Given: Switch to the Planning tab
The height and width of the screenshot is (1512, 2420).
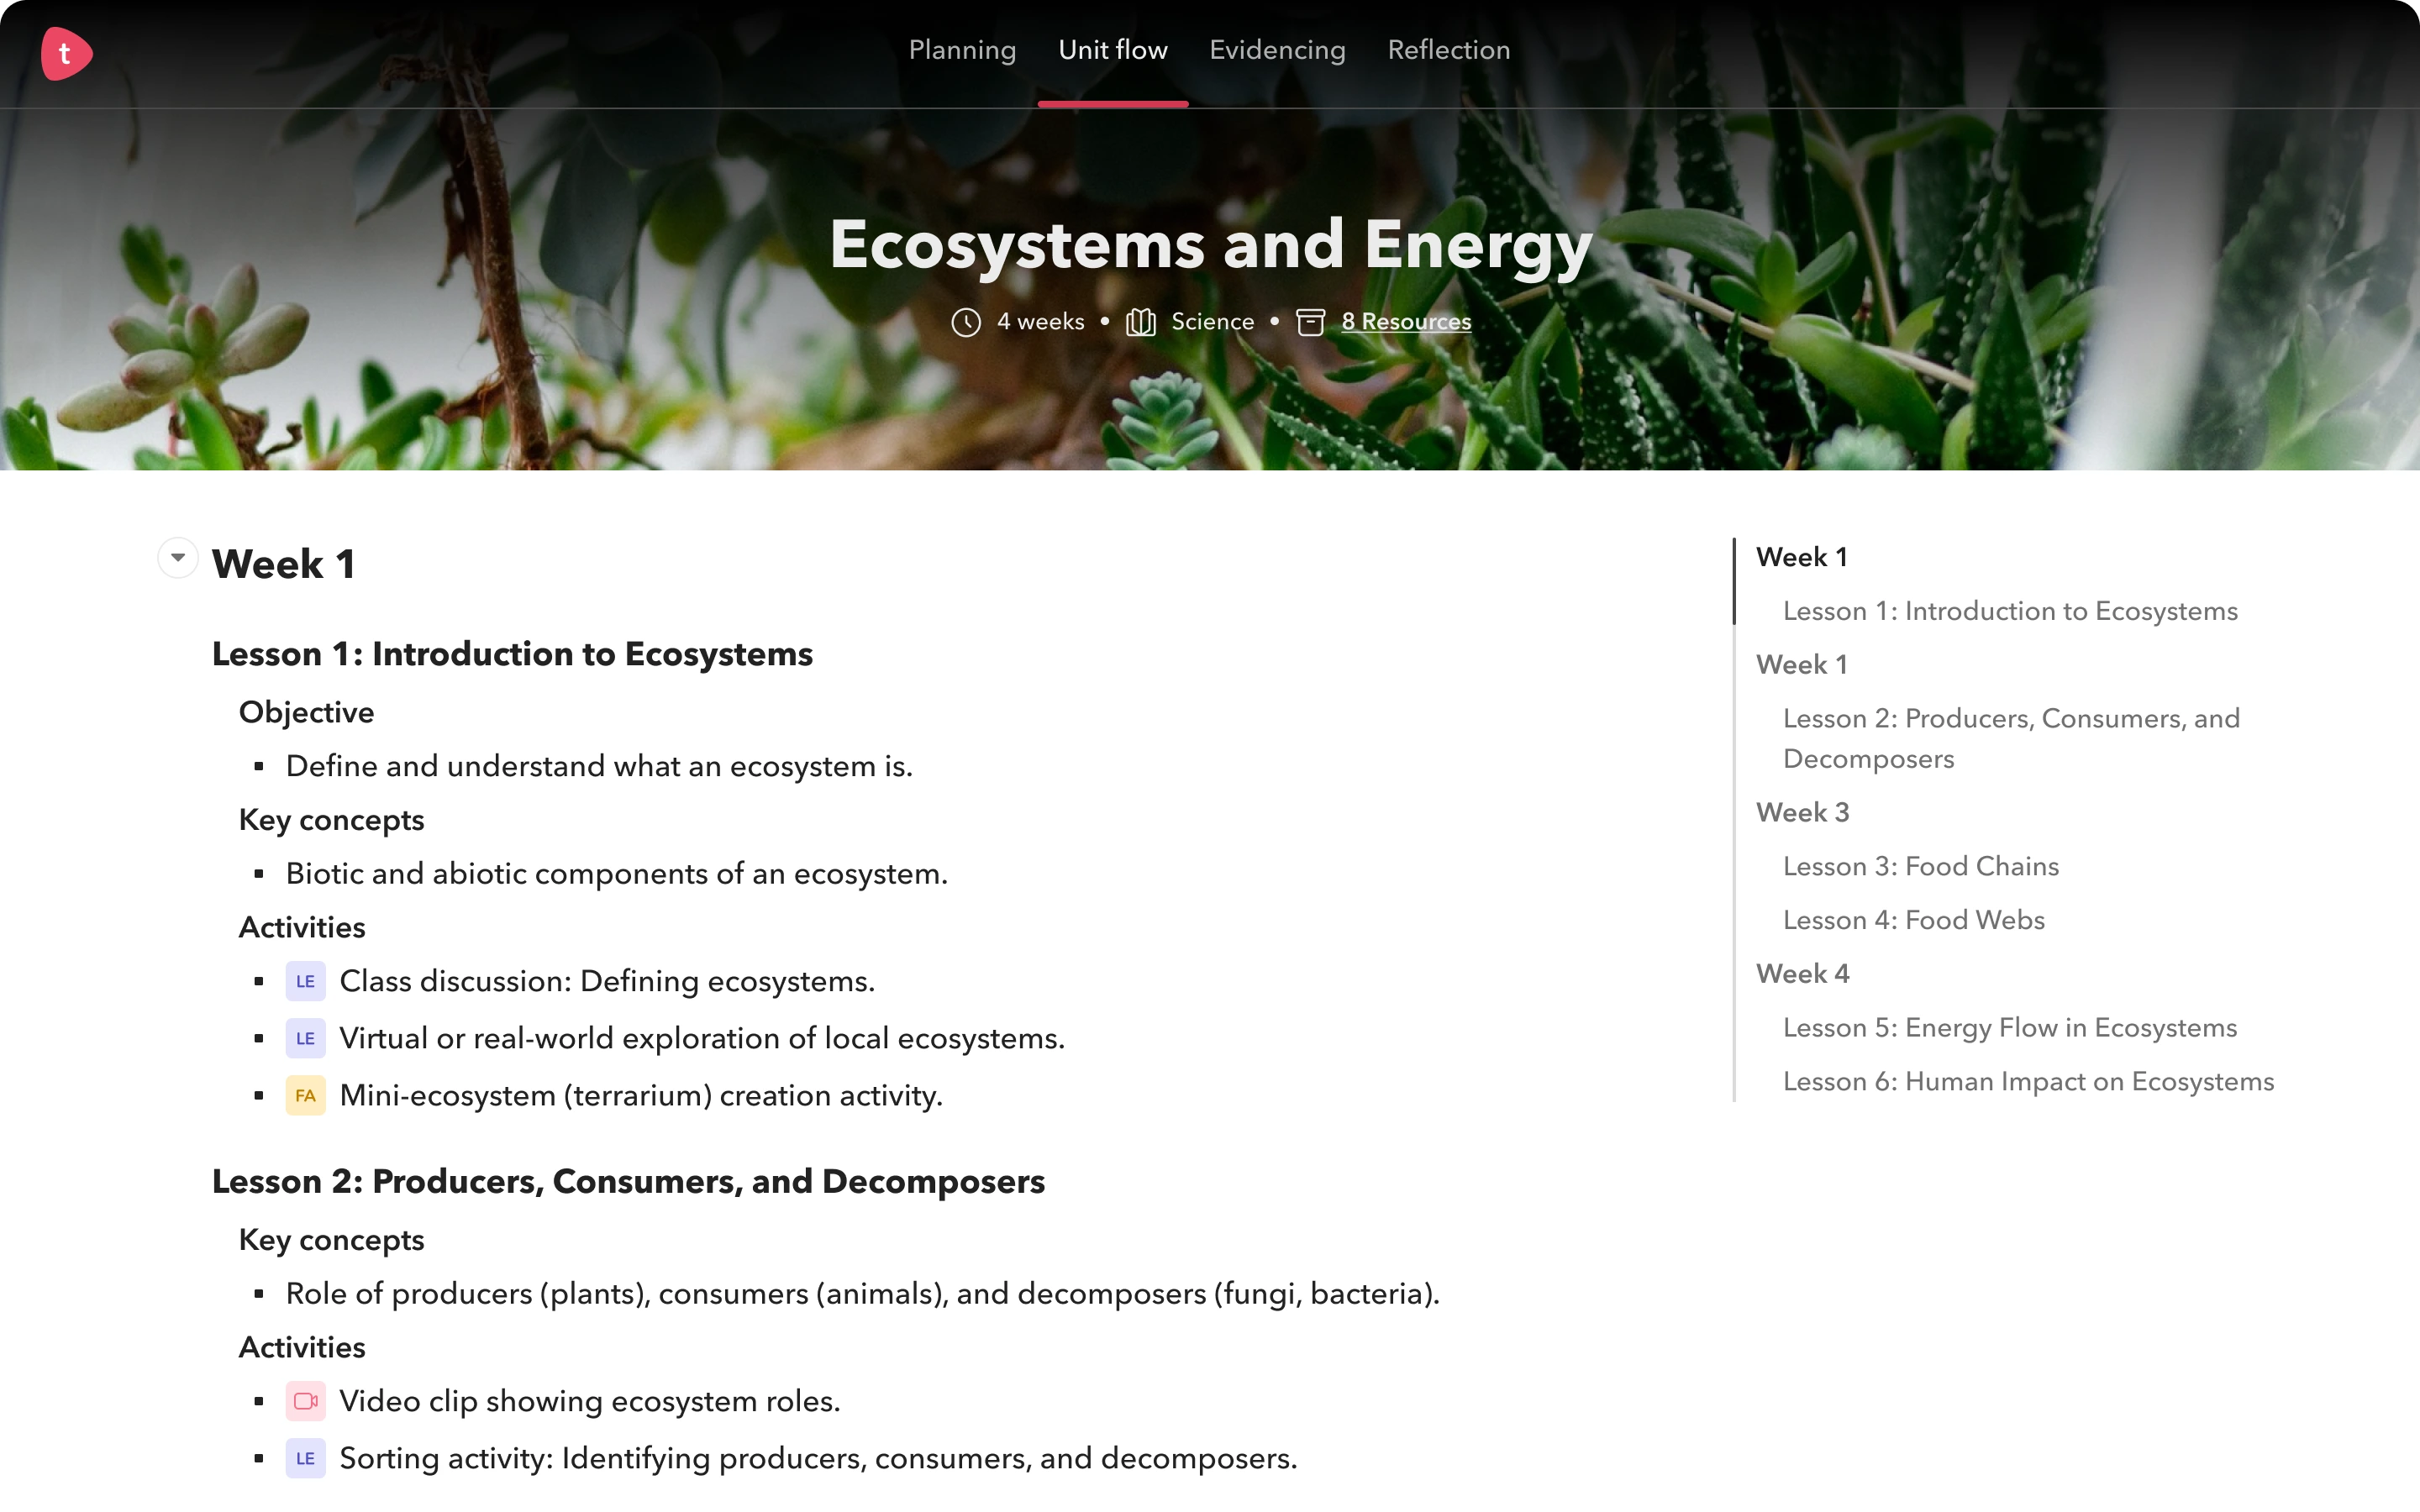Looking at the screenshot, I should (964, 49).
